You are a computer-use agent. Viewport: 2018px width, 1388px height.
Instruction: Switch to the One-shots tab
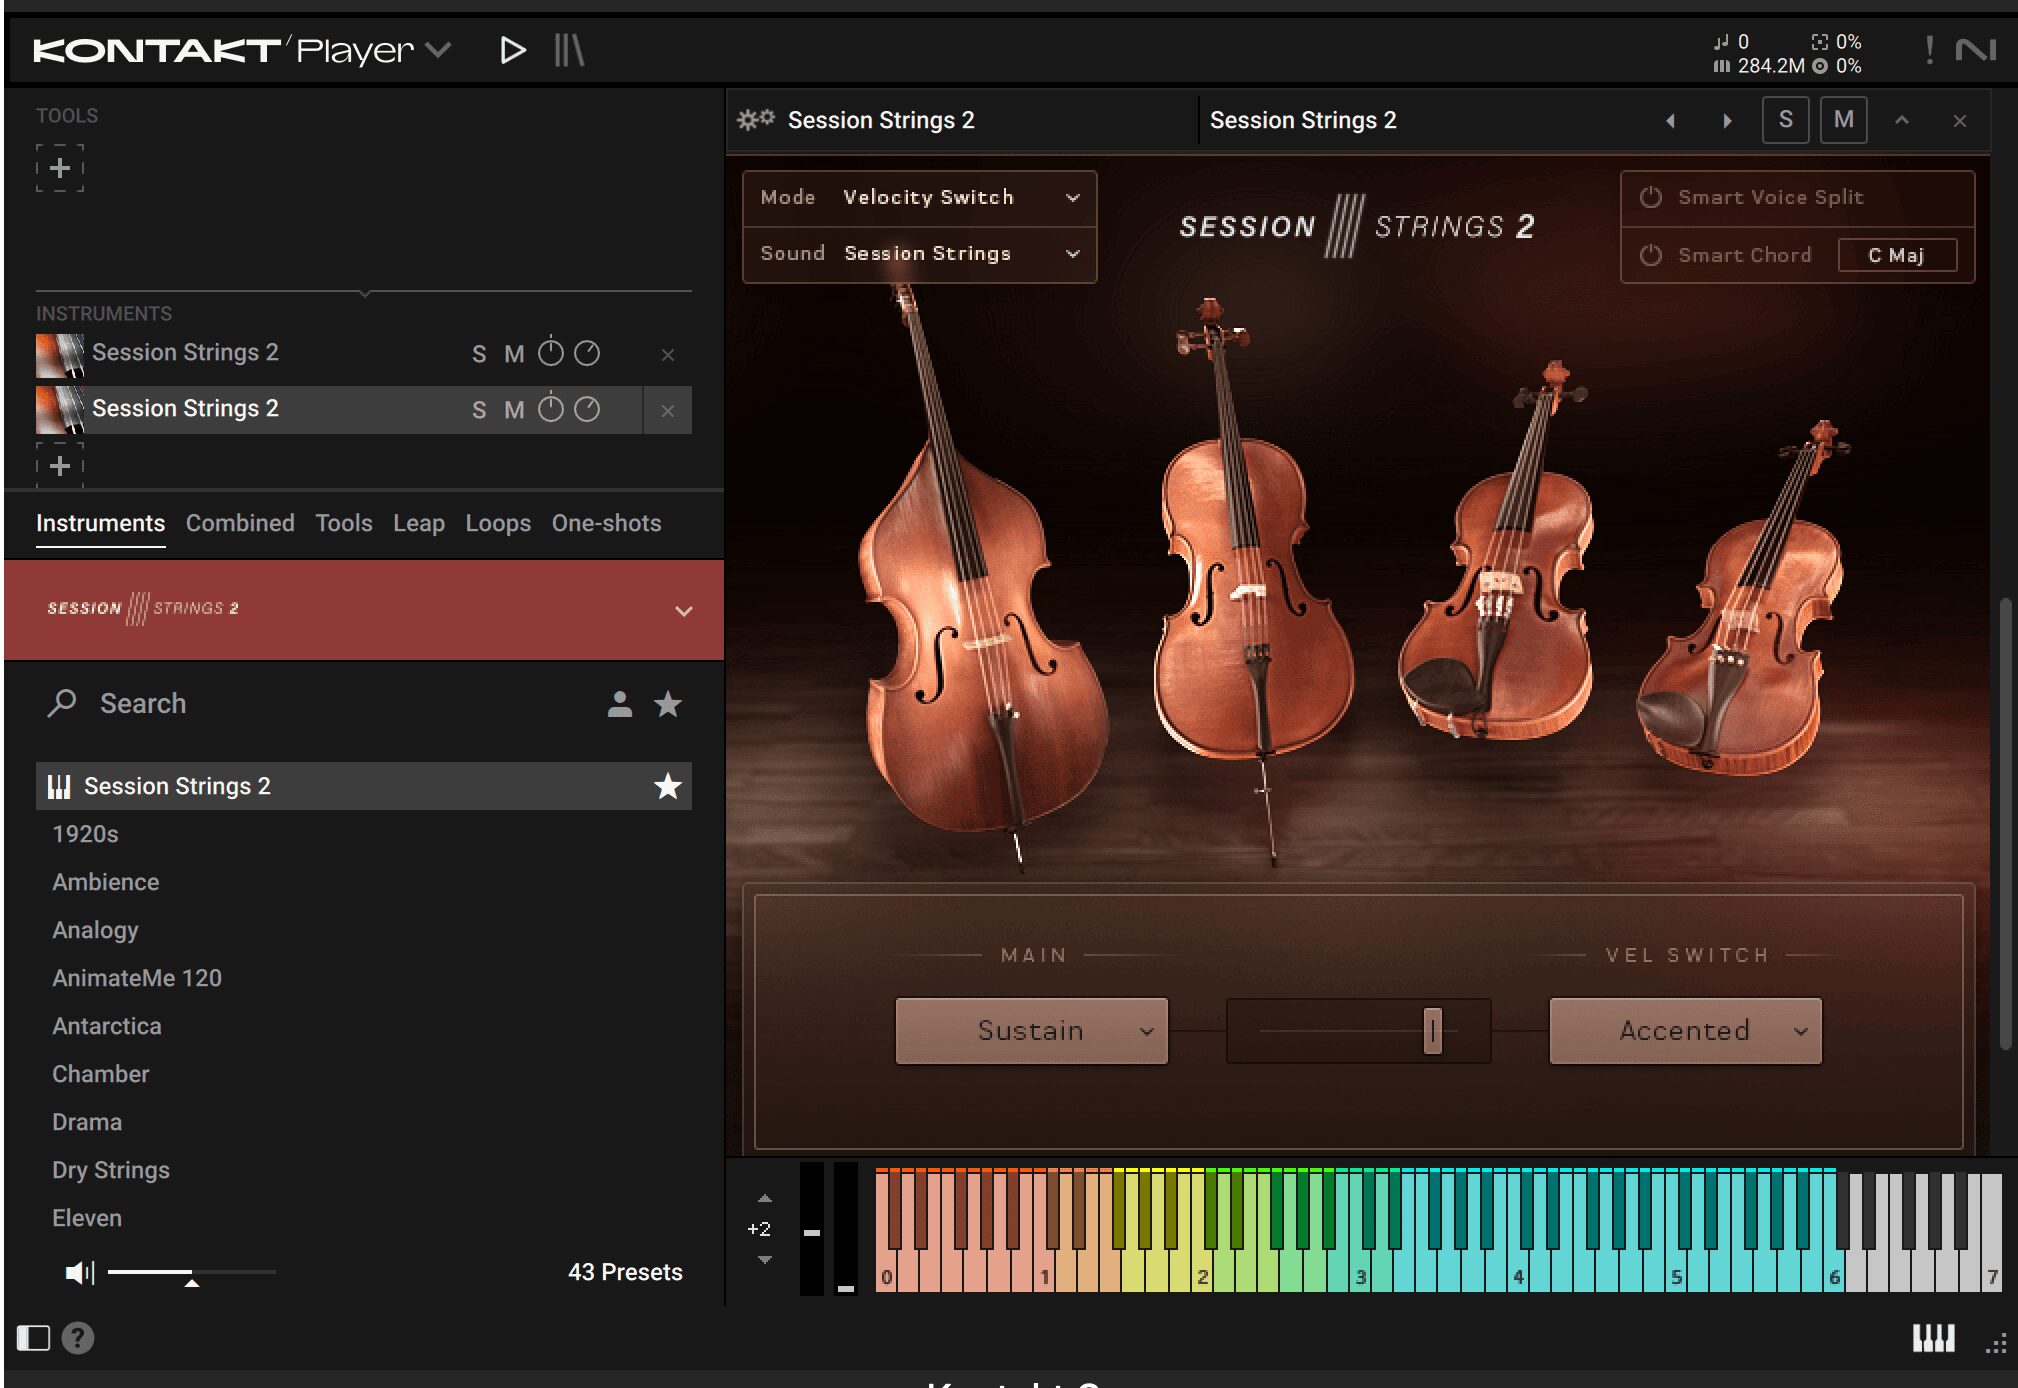tap(606, 523)
